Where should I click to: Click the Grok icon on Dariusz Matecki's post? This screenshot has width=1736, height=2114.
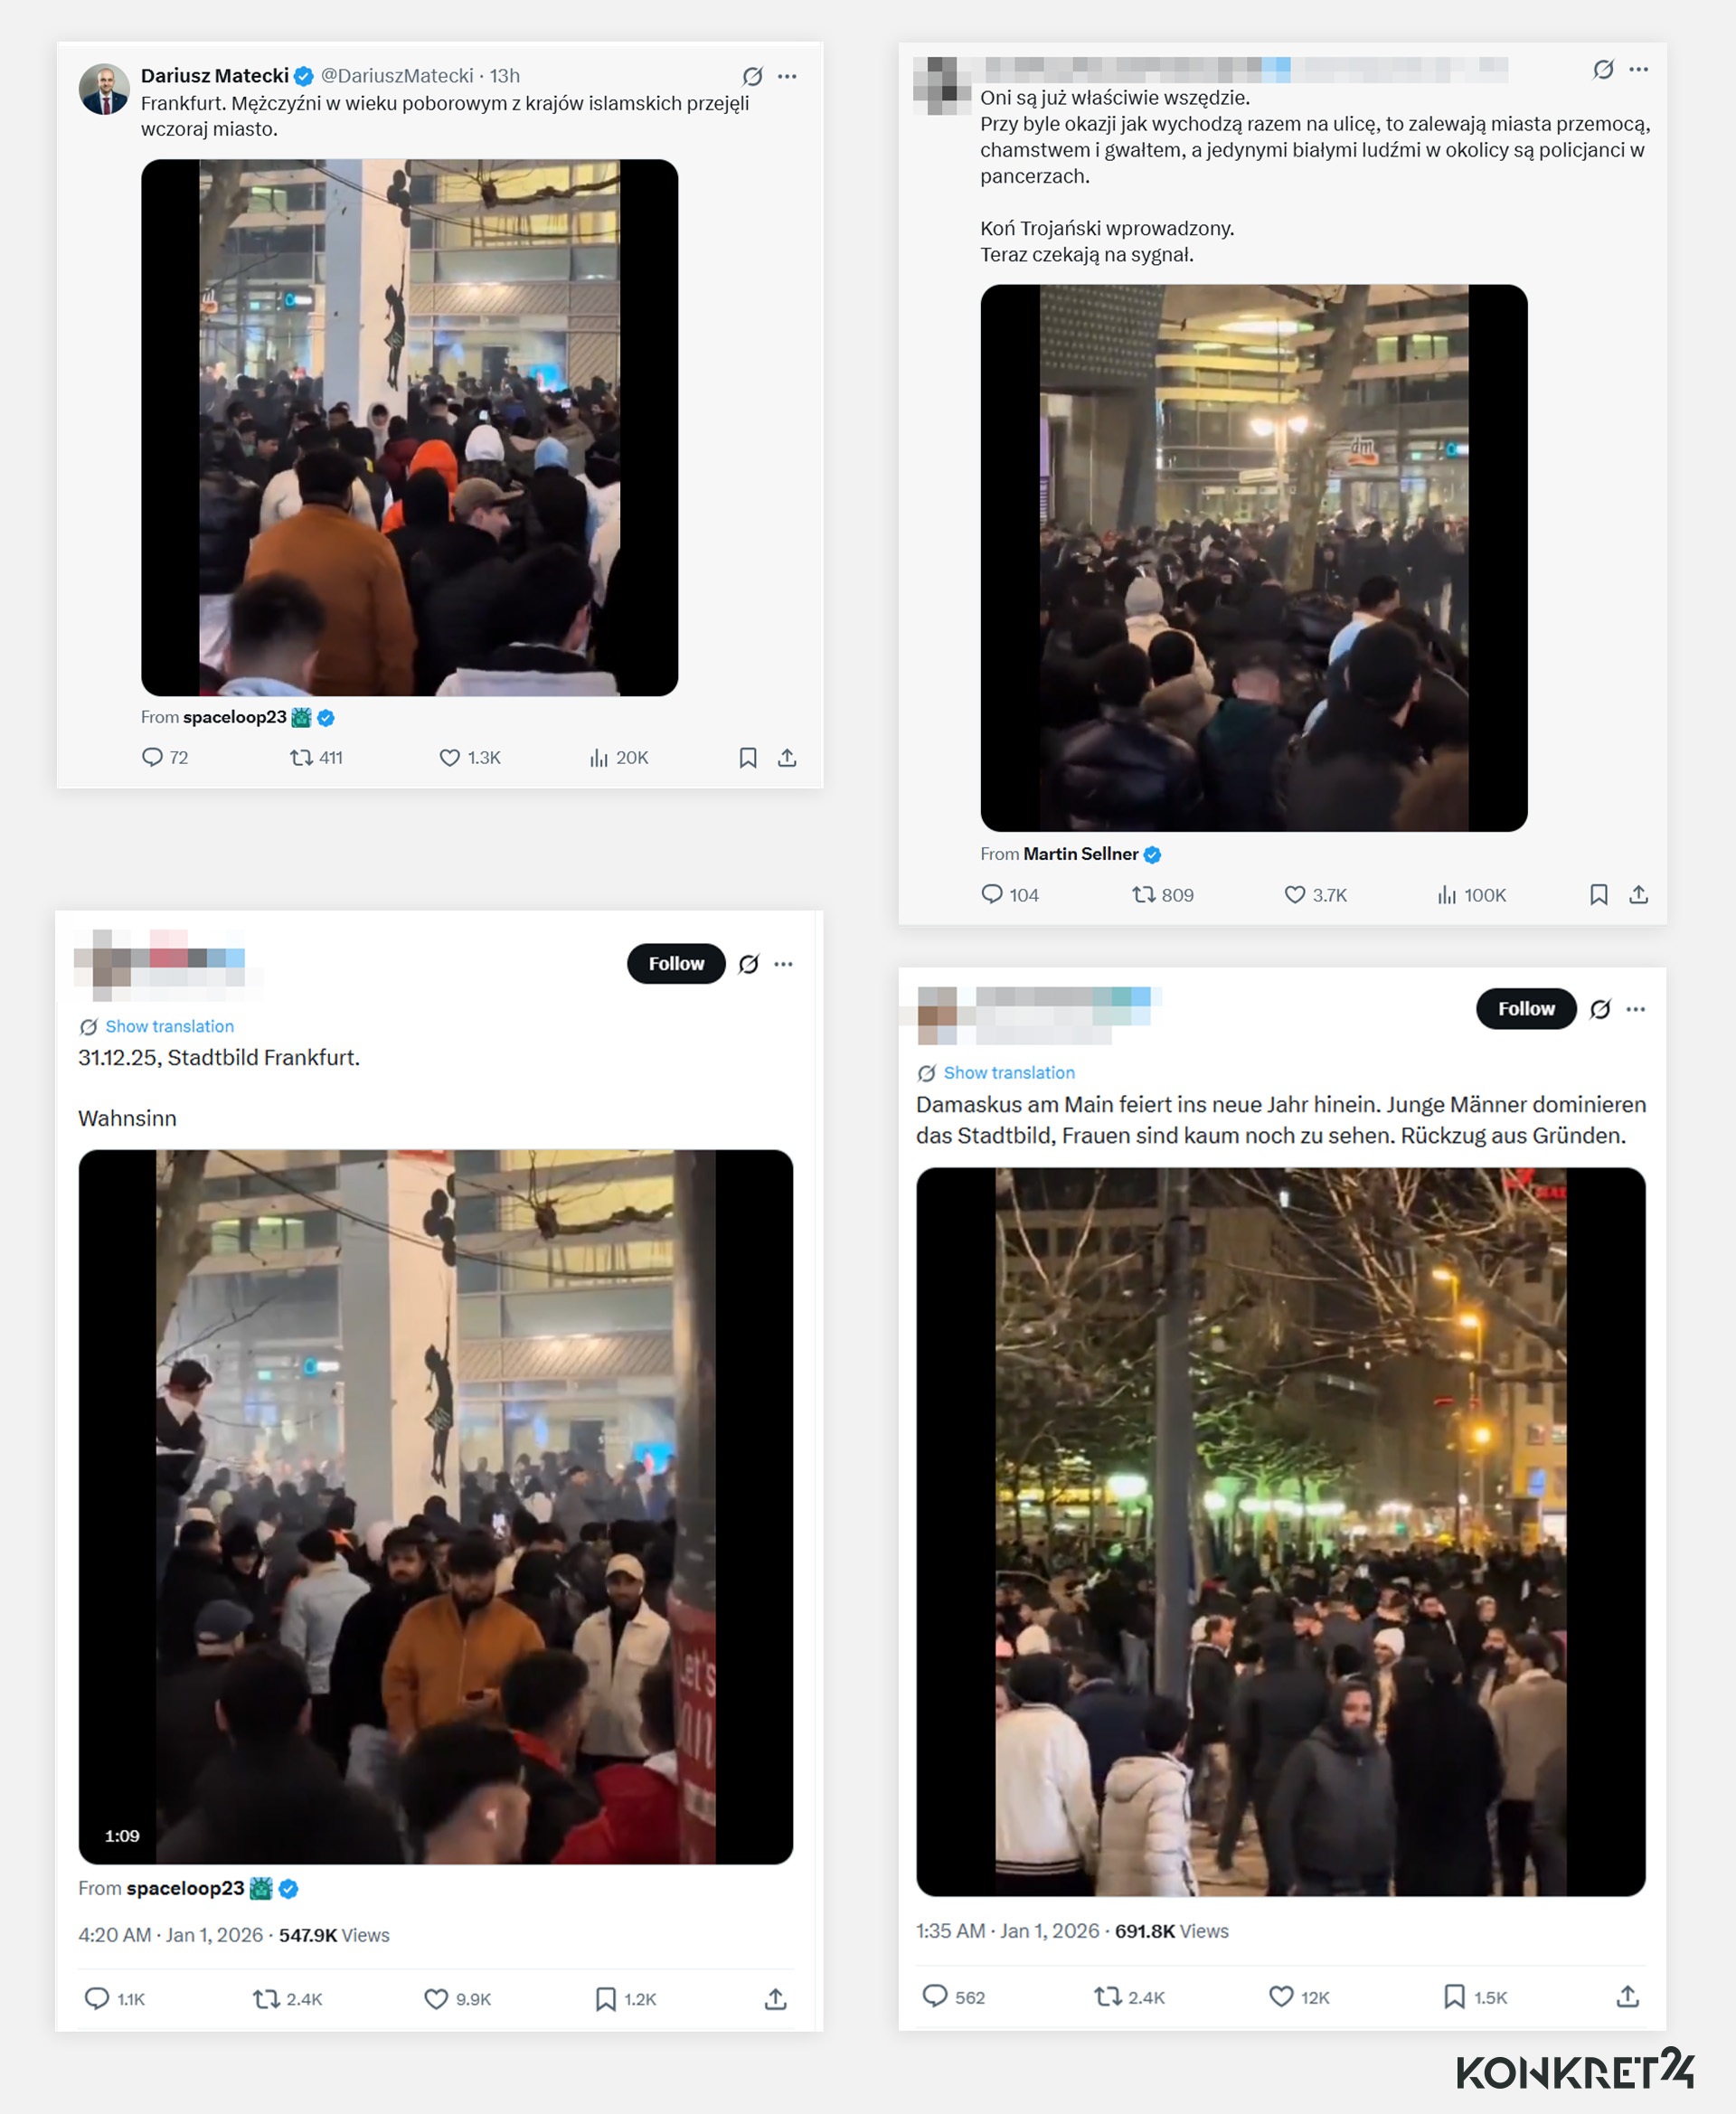(x=753, y=76)
